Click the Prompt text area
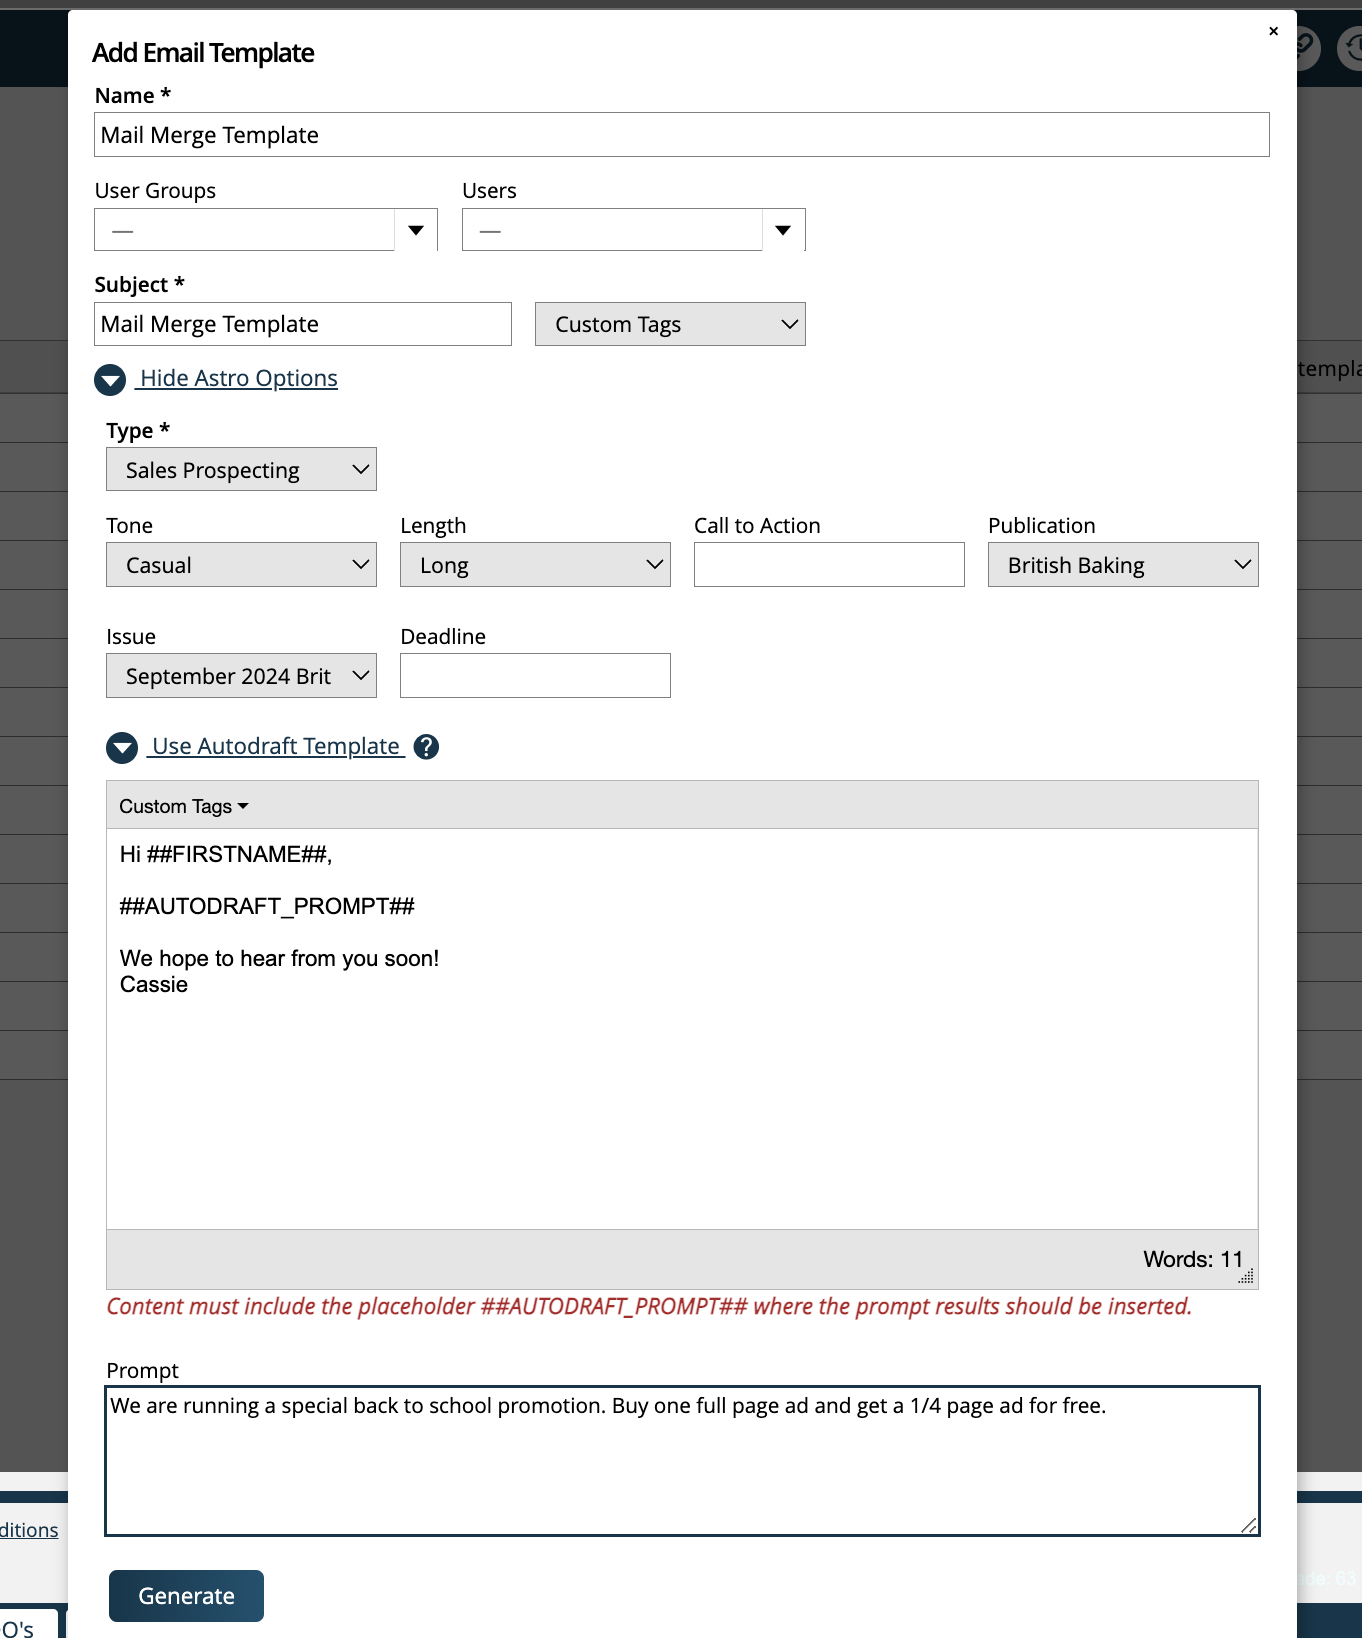 pyautogui.click(x=682, y=1461)
